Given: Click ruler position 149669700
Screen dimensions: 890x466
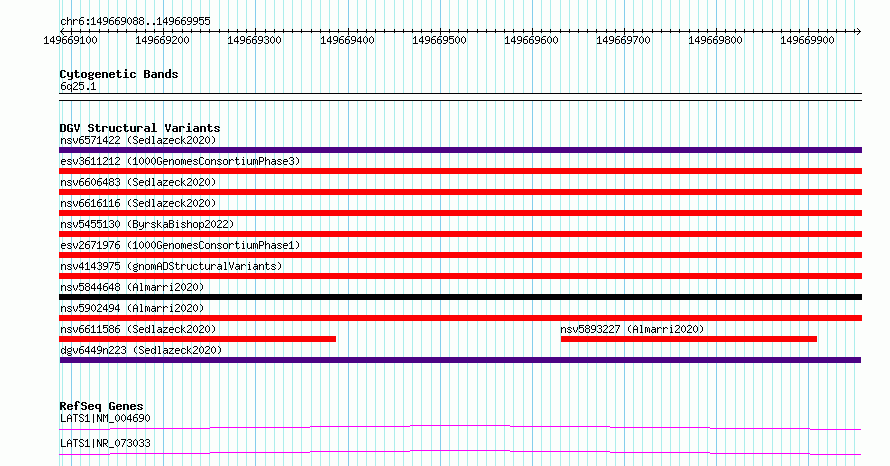Looking at the screenshot, I should click(x=623, y=40).
